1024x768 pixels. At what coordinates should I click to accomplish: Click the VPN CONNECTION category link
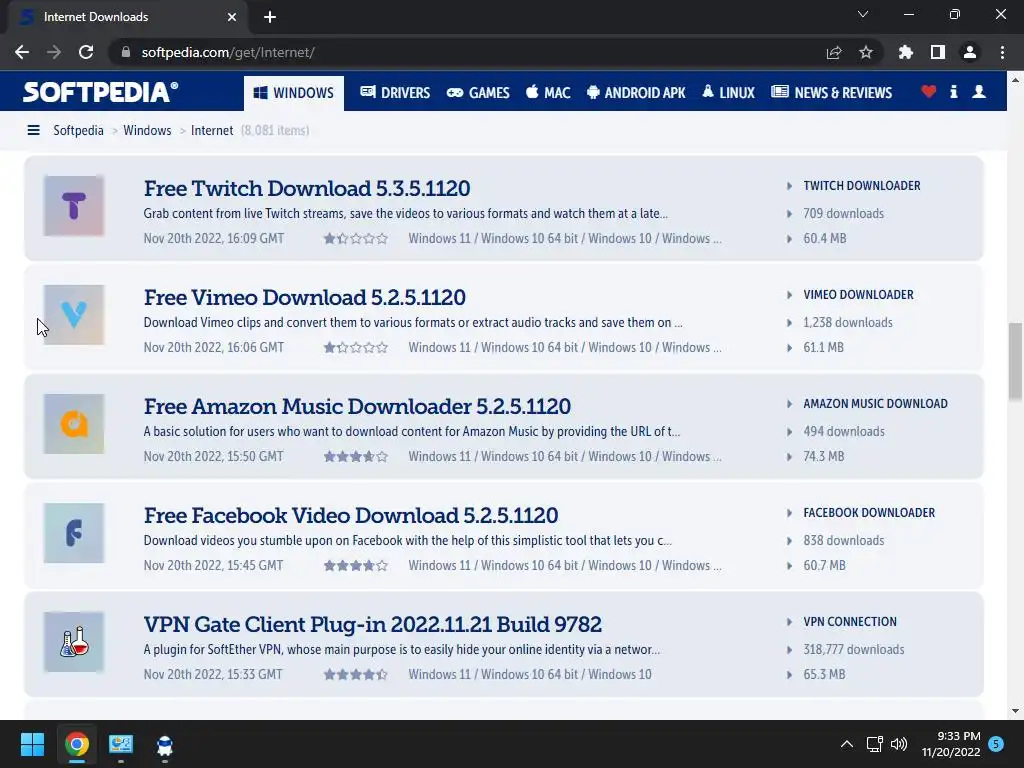click(850, 622)
